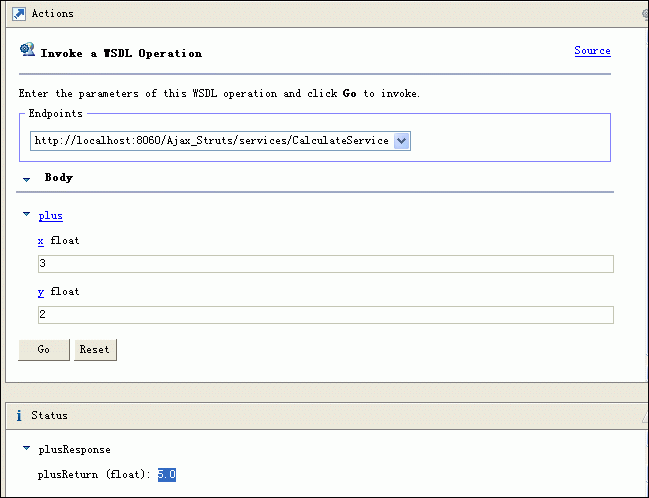Click the plusResponse label
Viewport: 649px width, 498px height.
click(75, 450)
